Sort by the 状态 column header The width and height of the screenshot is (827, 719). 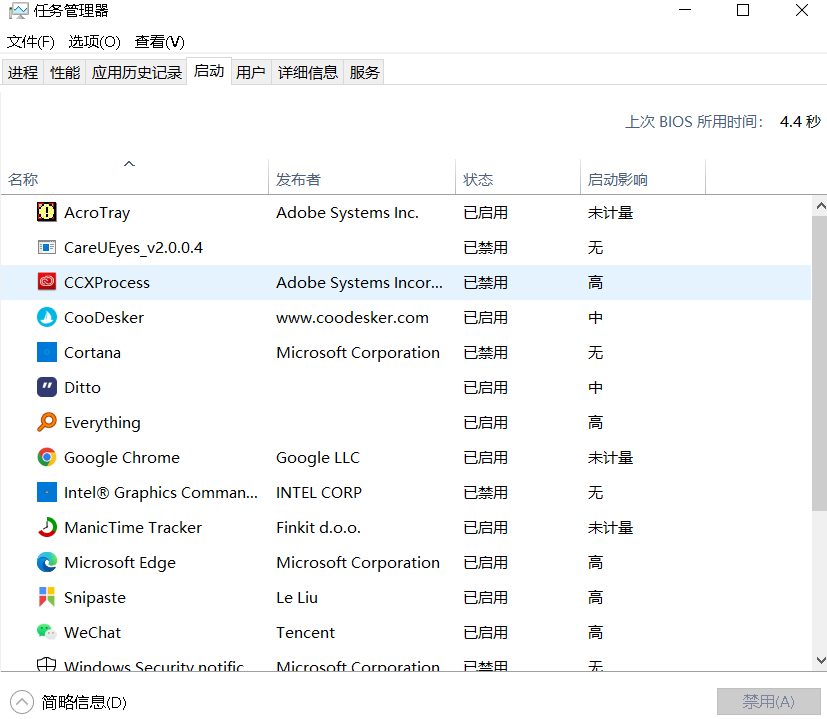tap(518, 177)
